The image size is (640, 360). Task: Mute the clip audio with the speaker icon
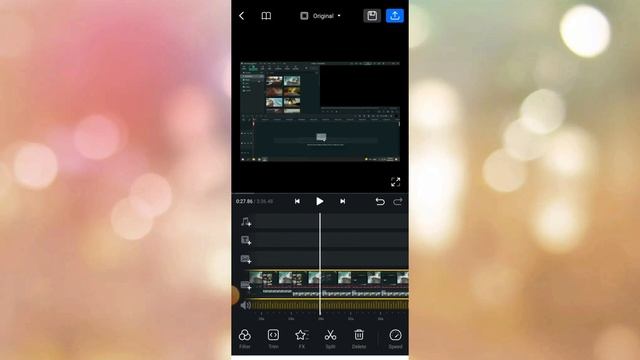tap(245, 305)
